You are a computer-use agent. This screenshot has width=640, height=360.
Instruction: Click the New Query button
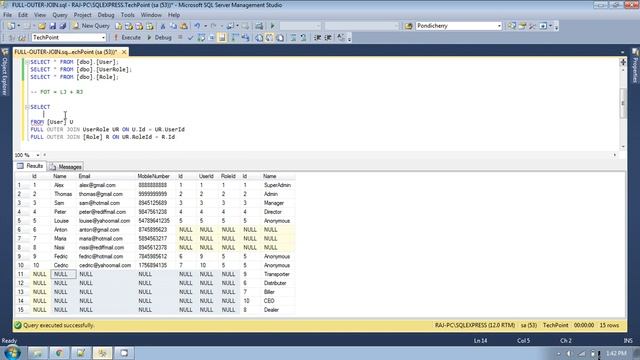tap(91, 26)
